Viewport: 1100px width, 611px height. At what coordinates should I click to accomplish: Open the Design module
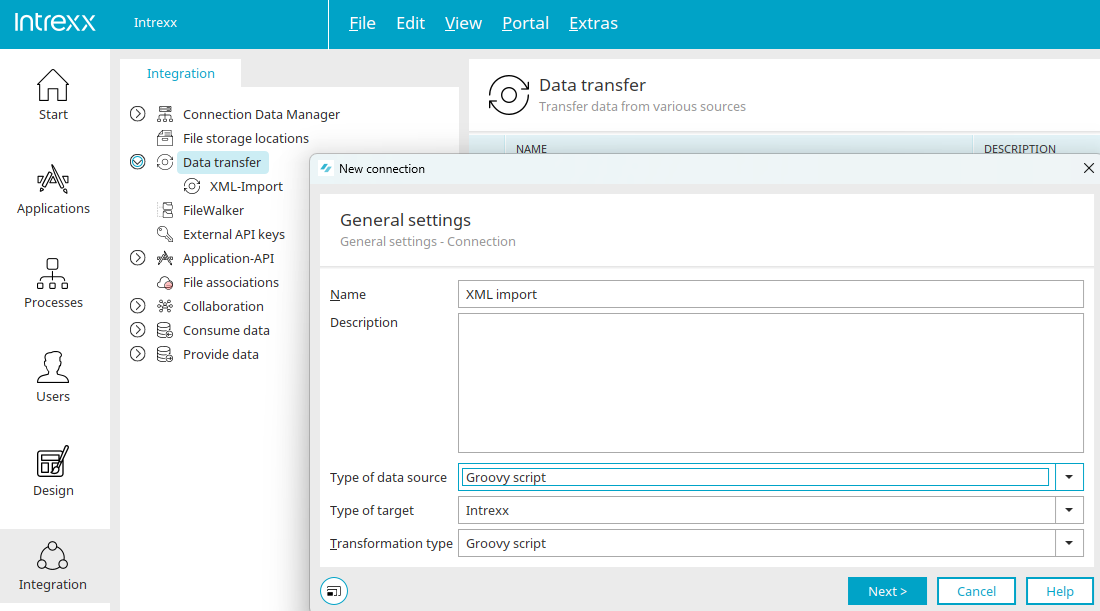click(53, 471)
